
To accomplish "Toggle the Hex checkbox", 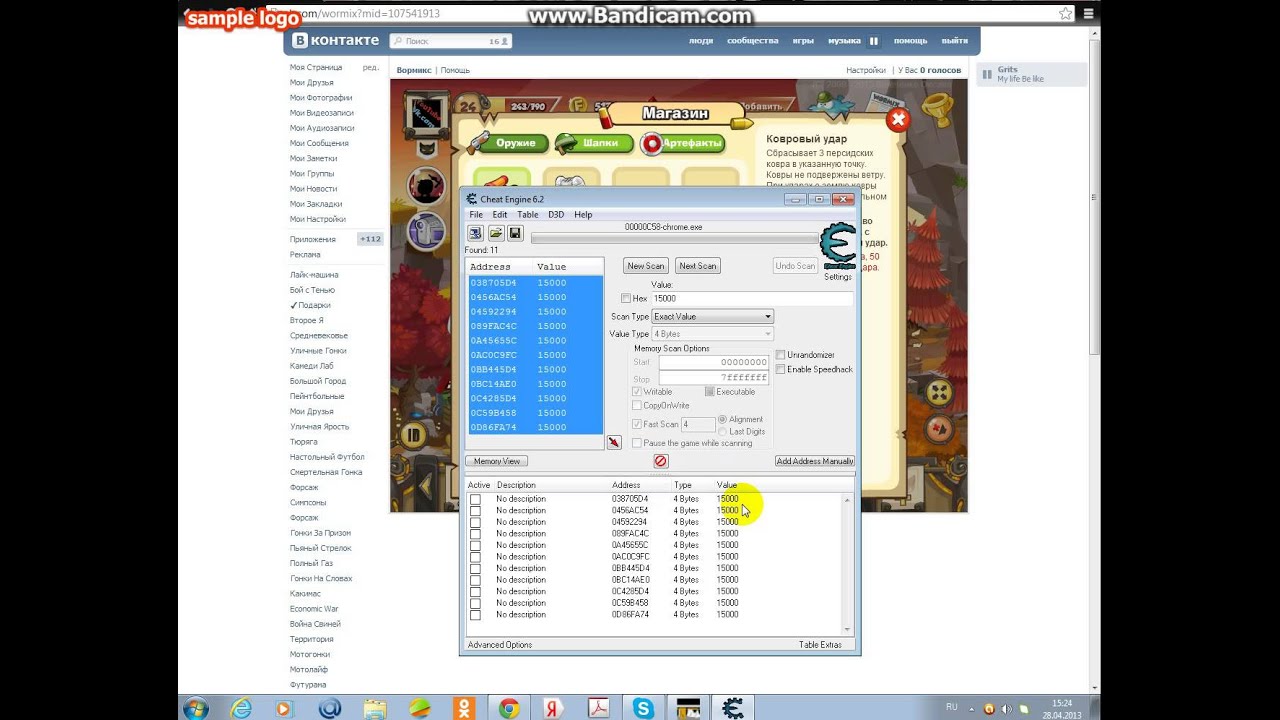I will [x=626, y=298].
